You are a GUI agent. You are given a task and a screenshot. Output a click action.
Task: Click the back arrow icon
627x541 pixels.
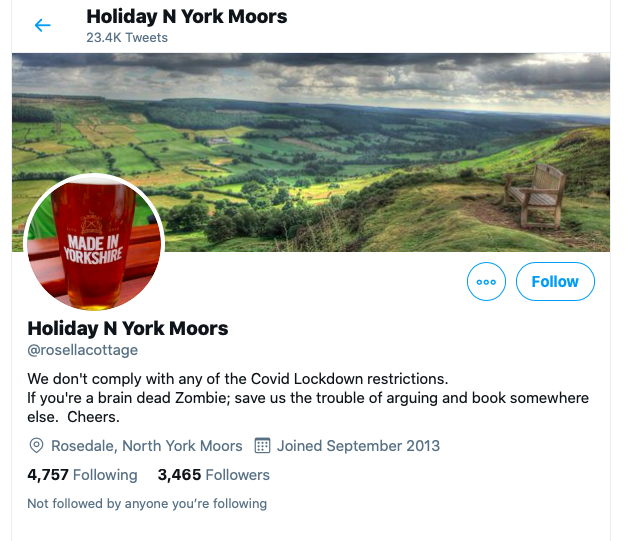tap(42, 25)
